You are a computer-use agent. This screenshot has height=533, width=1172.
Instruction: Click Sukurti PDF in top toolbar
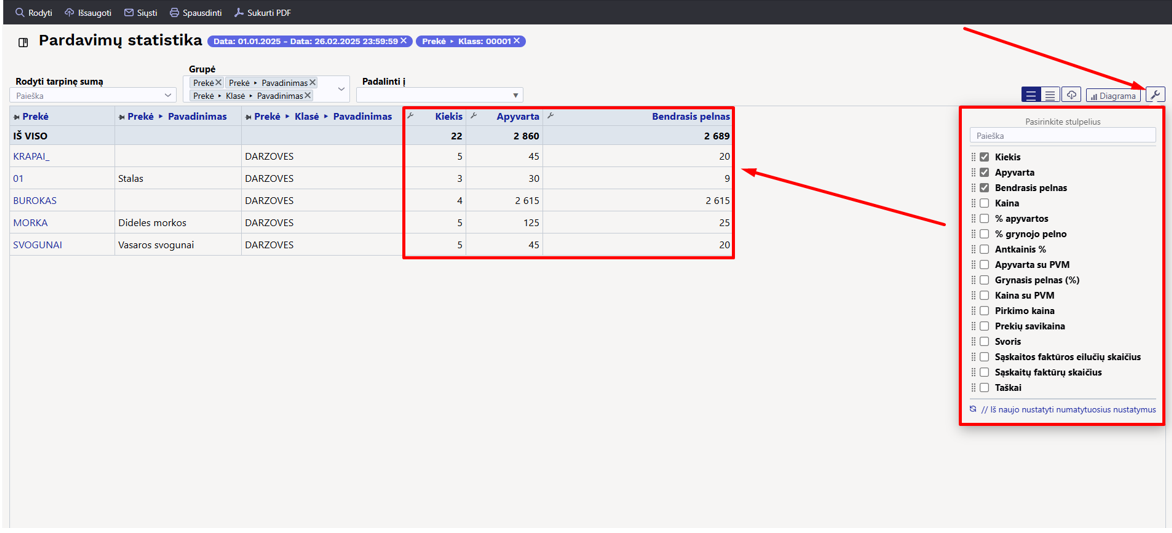(x=262, y=13)
